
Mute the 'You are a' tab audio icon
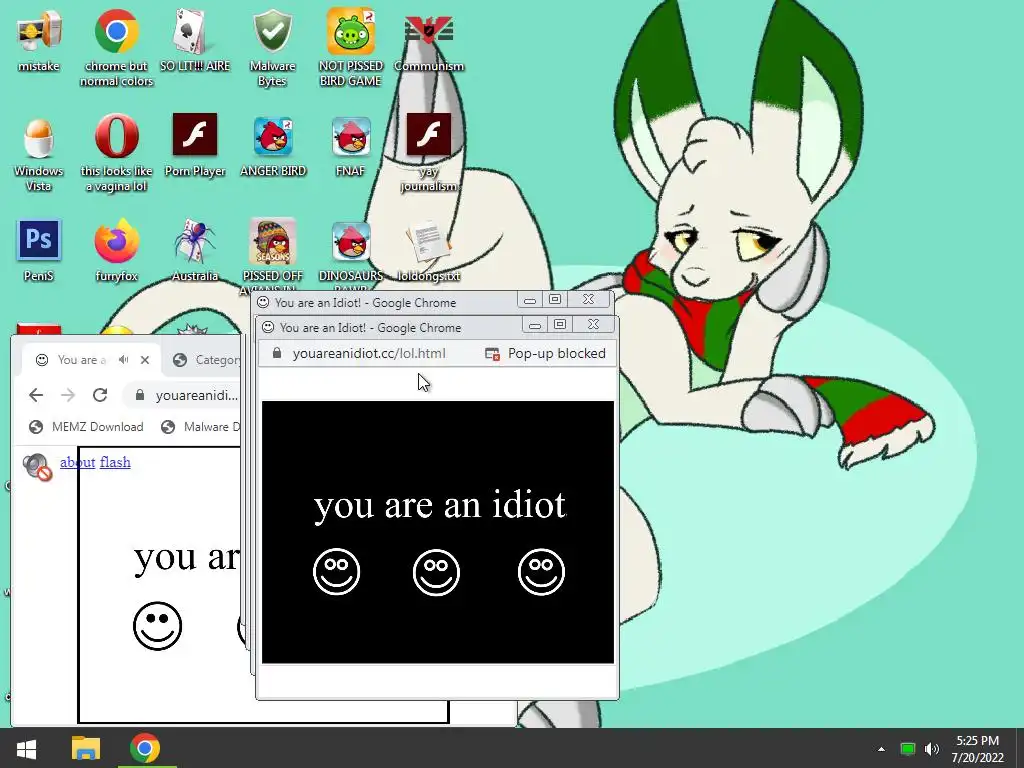[x=123, y=360]
